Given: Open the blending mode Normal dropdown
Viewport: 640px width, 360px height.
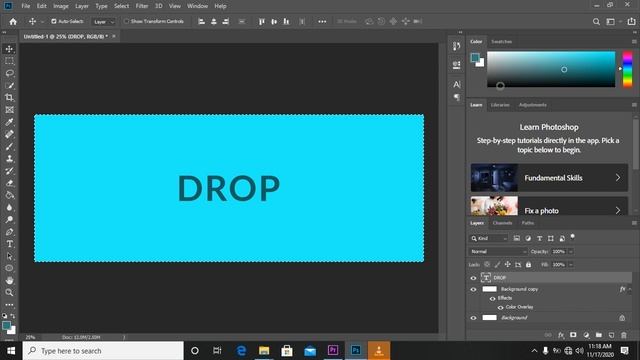Looking at the screenshot, I should pos(498,251).
